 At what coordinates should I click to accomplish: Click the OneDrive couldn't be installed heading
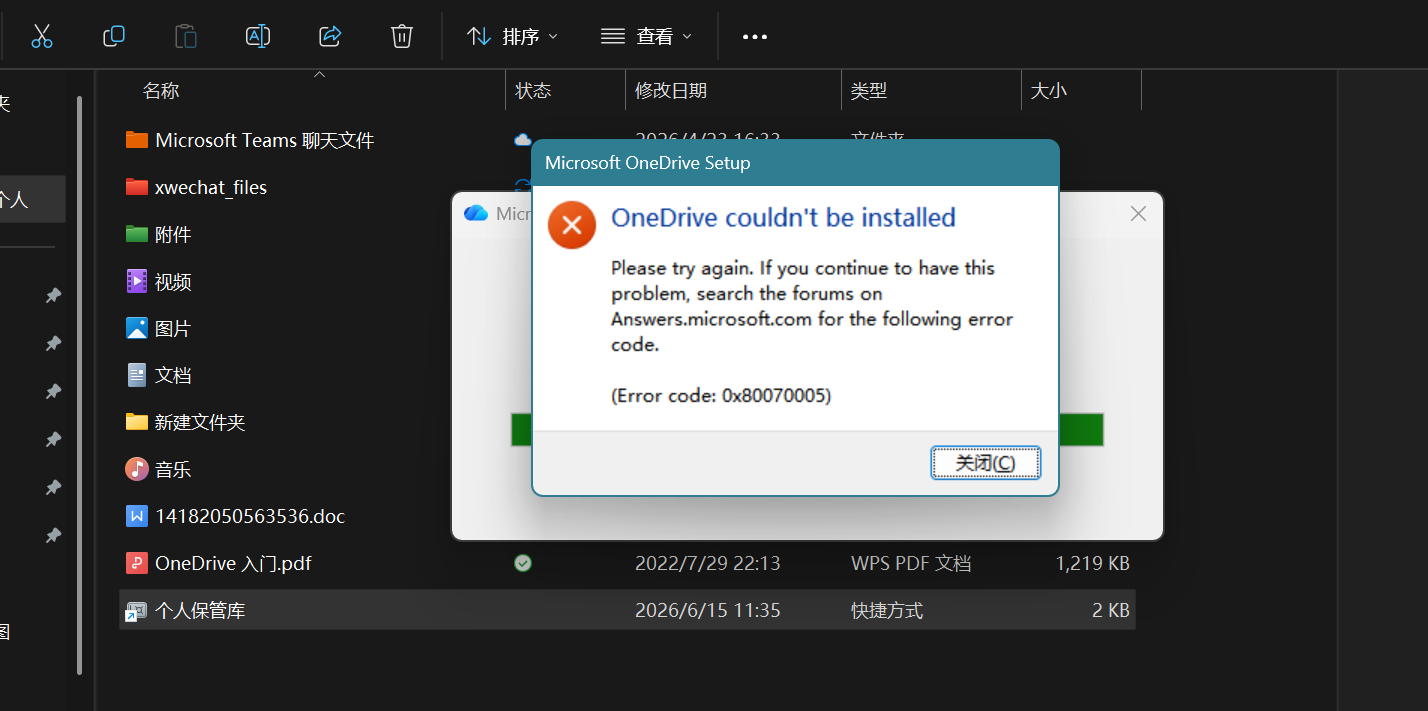[x=783, y=217]
